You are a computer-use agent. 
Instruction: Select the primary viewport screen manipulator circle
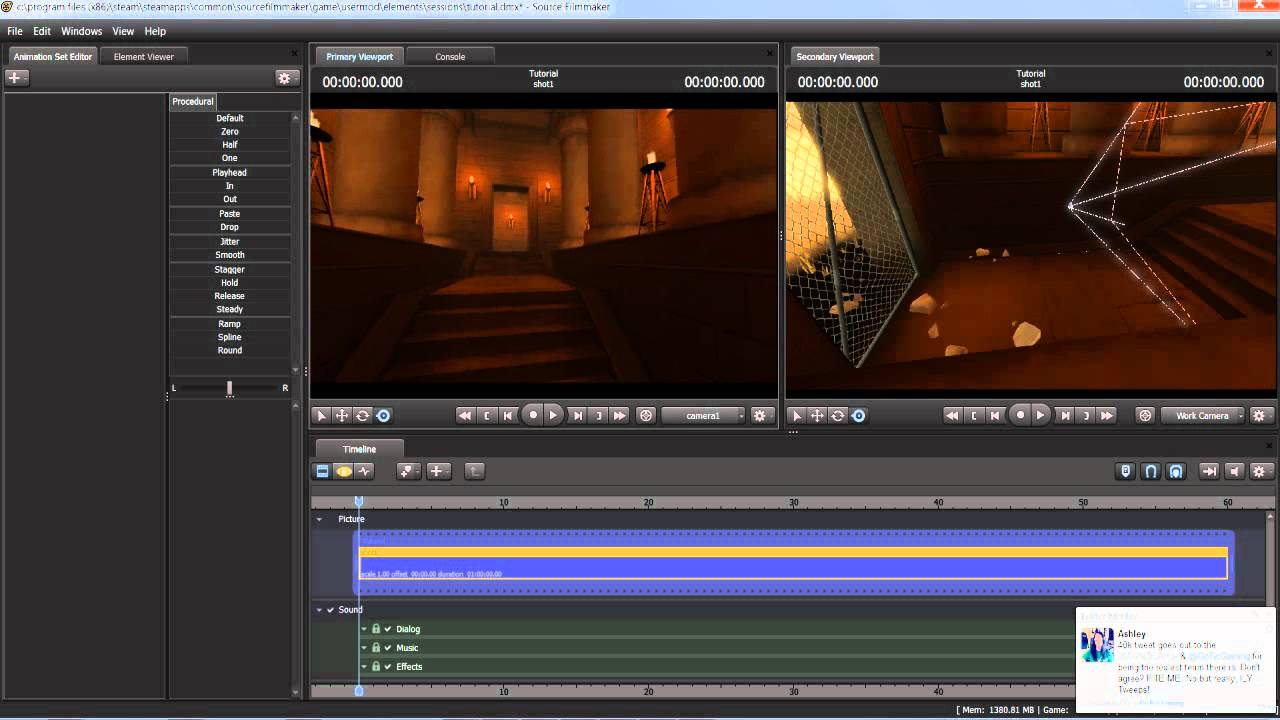tap(383, 415)
